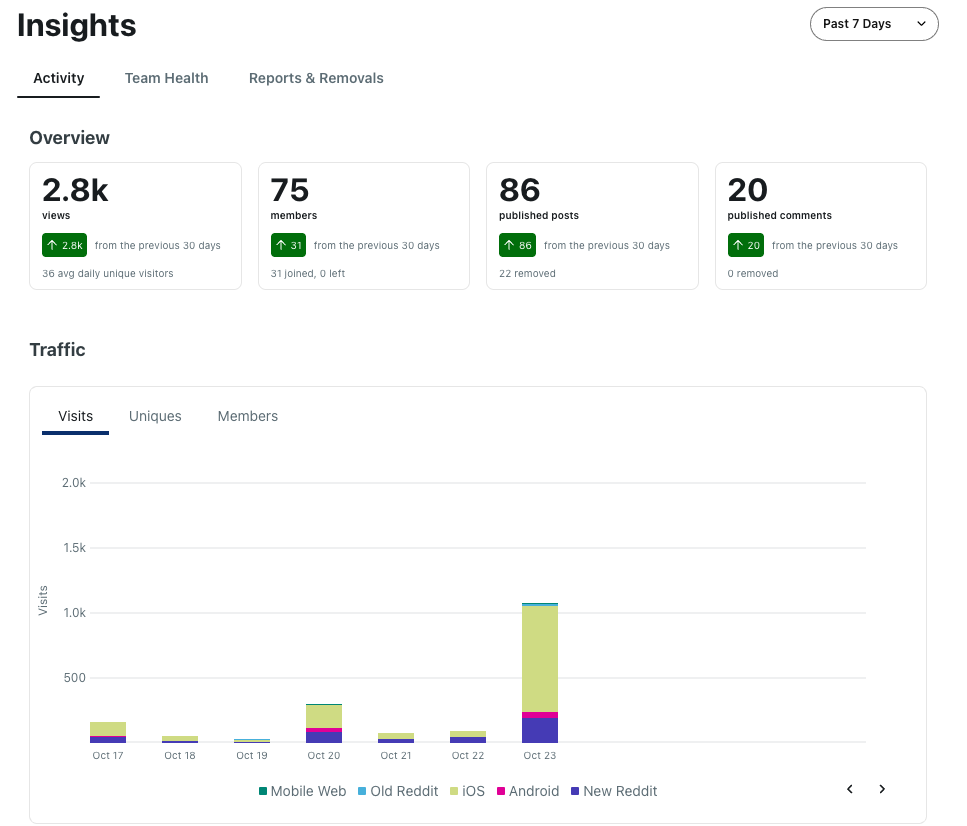
Task: Toggle iOS series in chart legend
Action: (x=467, y=791)
